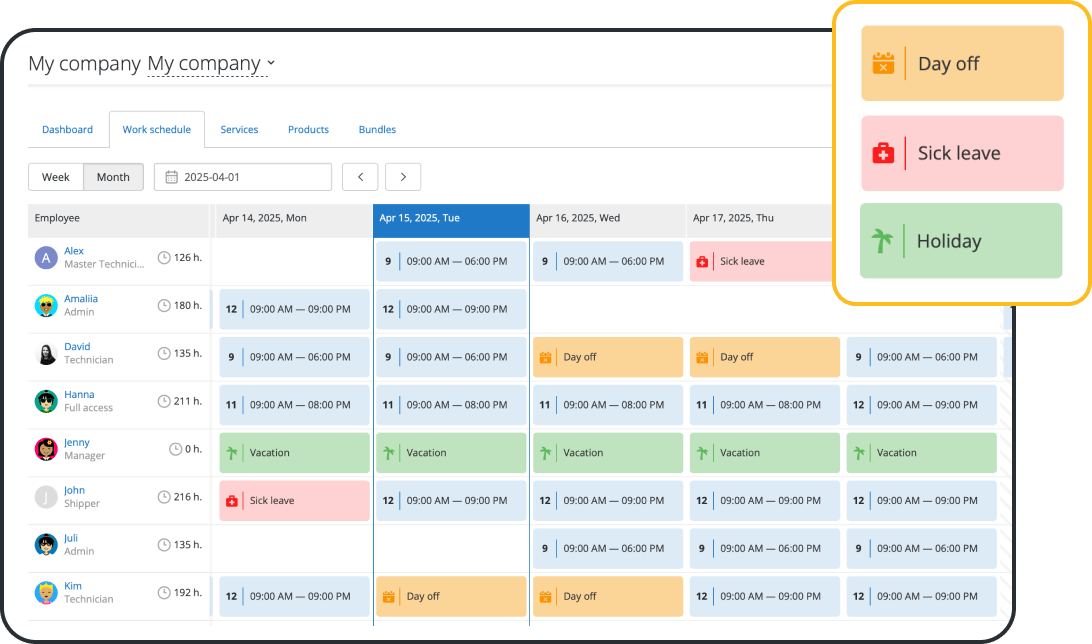Click the next period arrow button
The image size is (1092, 644).
click(403, 176)
